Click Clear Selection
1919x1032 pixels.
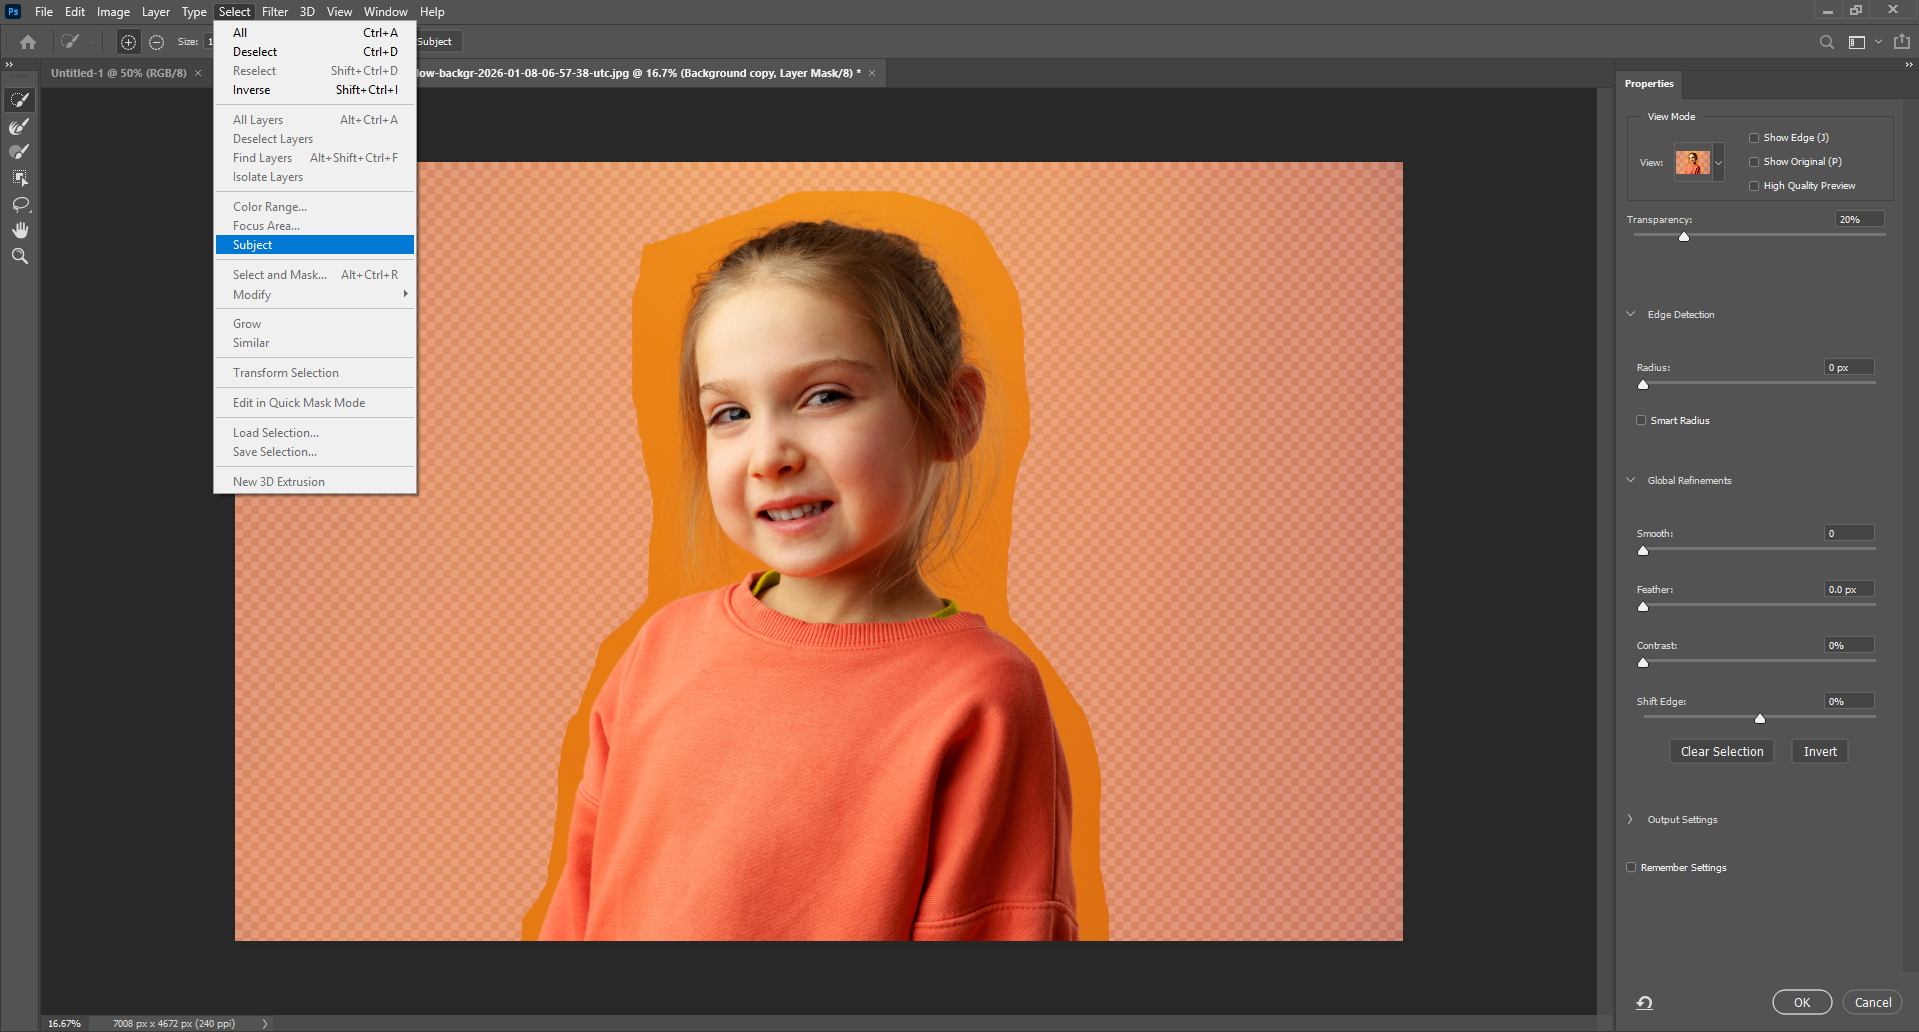[x=1721, y=751]
